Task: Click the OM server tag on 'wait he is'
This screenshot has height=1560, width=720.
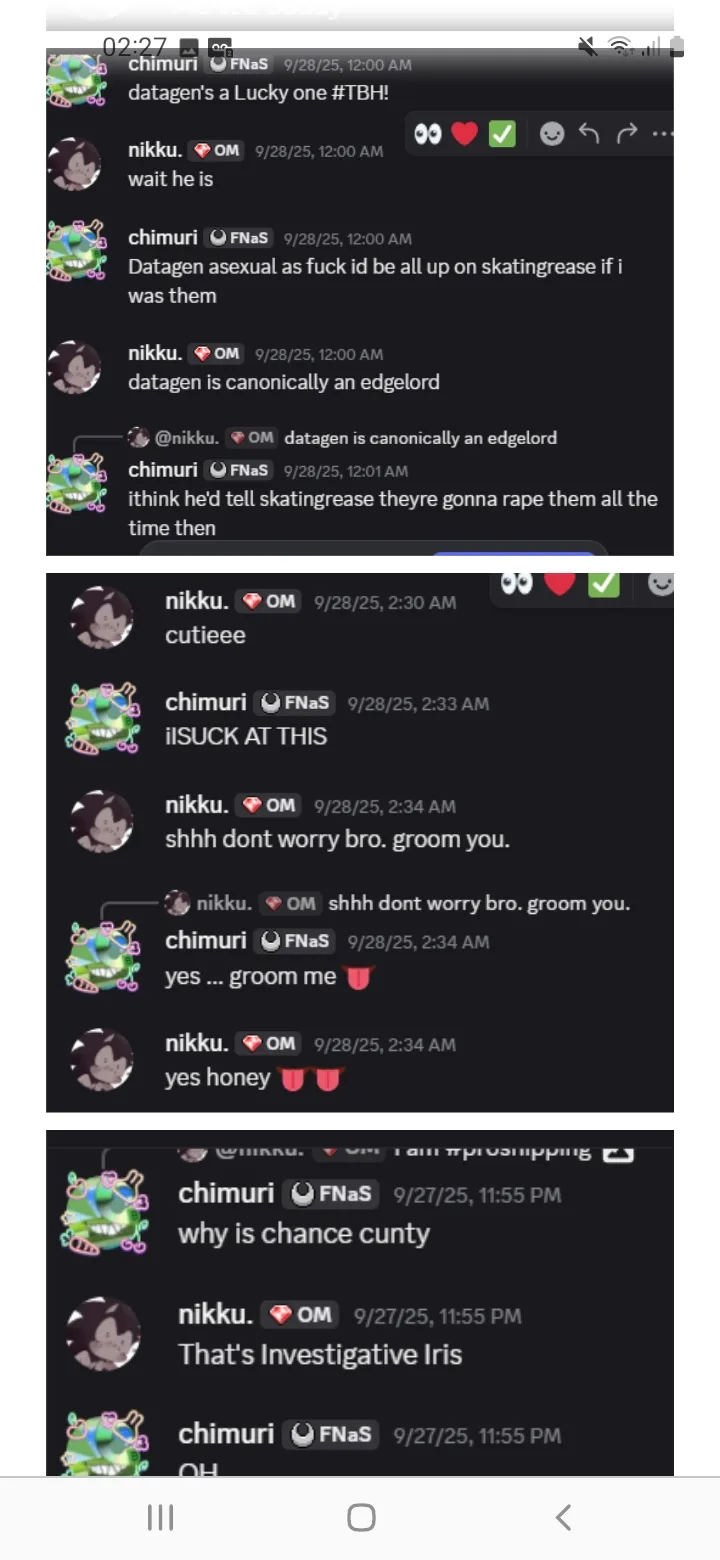Action: tap(216, 150)
